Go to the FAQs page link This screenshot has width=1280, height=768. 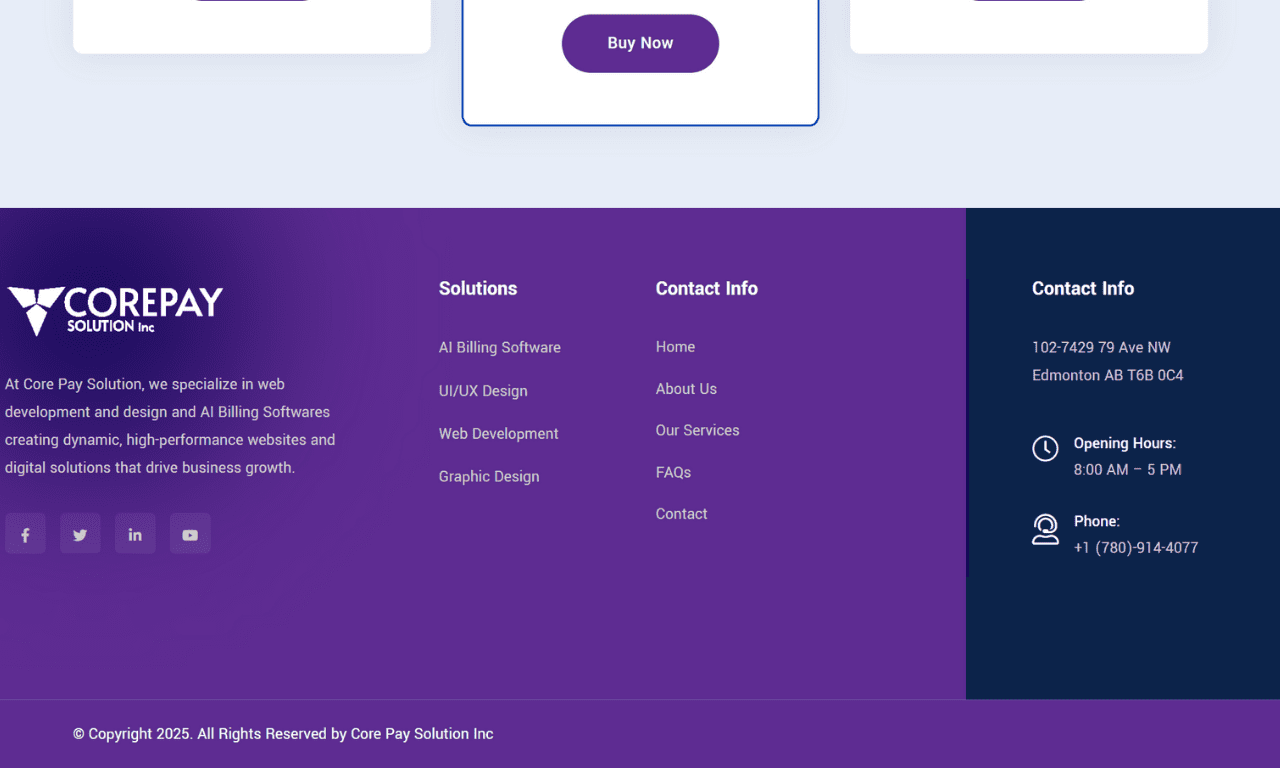[x=673, y=473]
